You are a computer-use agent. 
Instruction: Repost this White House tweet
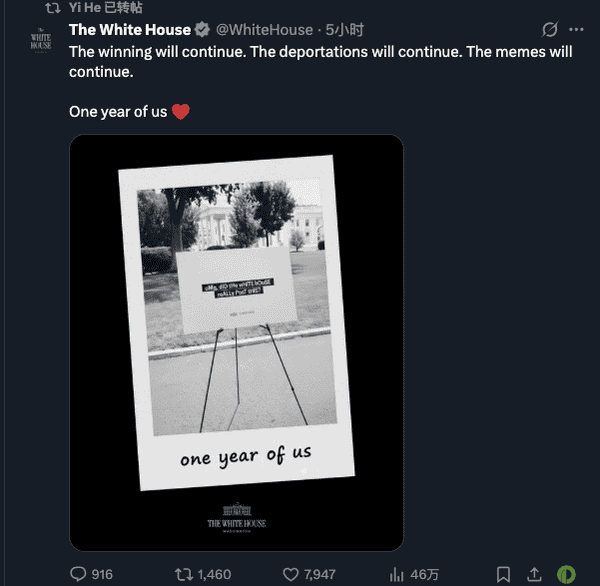click(184, 574)
